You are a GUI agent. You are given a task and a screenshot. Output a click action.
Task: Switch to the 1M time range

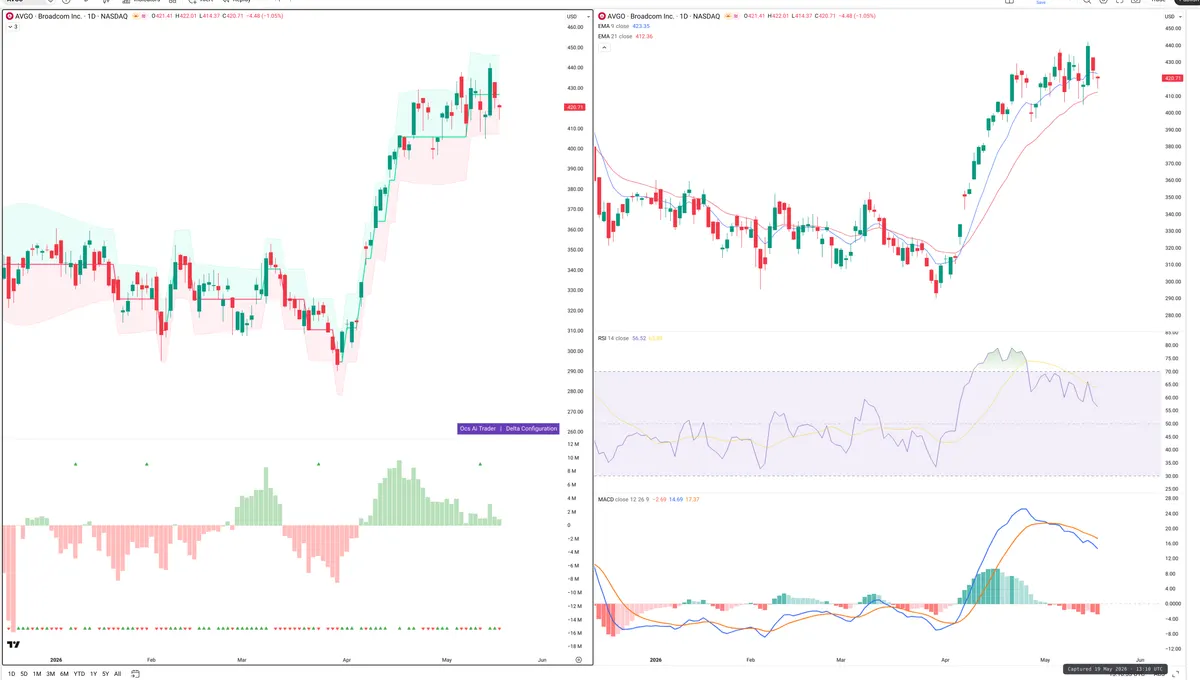pyautogui.click(x=37, y=674)
